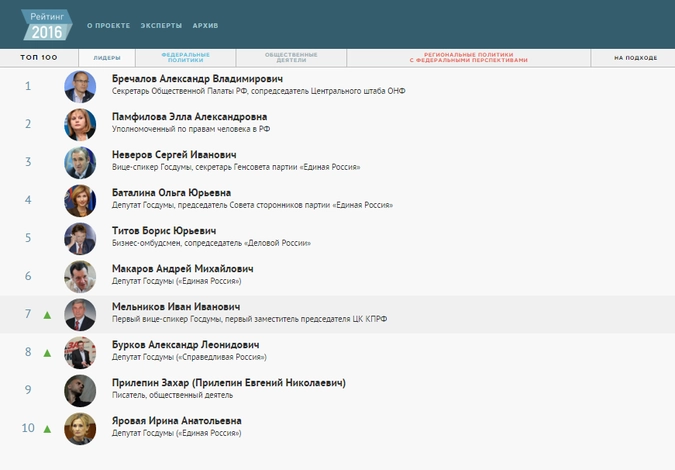This screenshot has height=470, width=675.
Task: Click photo of Бречалов Александр Владимирович
Action: 80,87
